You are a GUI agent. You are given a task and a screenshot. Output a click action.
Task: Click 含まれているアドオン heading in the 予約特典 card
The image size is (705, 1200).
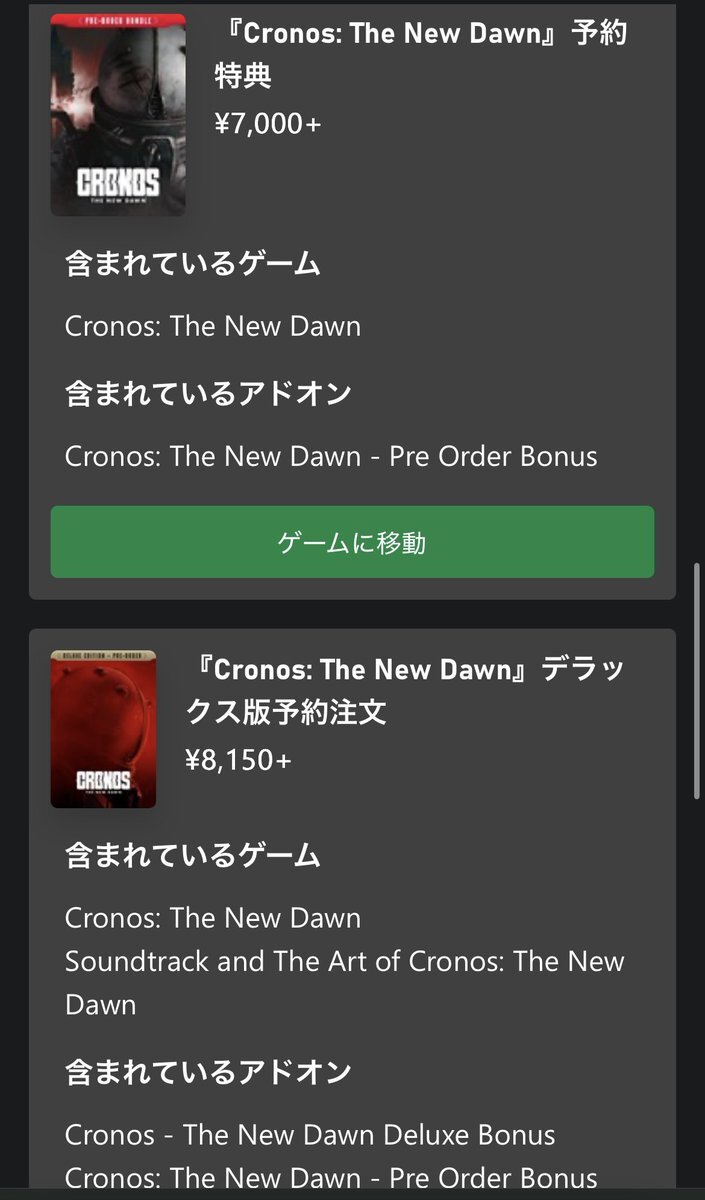[x=208, y=393]
